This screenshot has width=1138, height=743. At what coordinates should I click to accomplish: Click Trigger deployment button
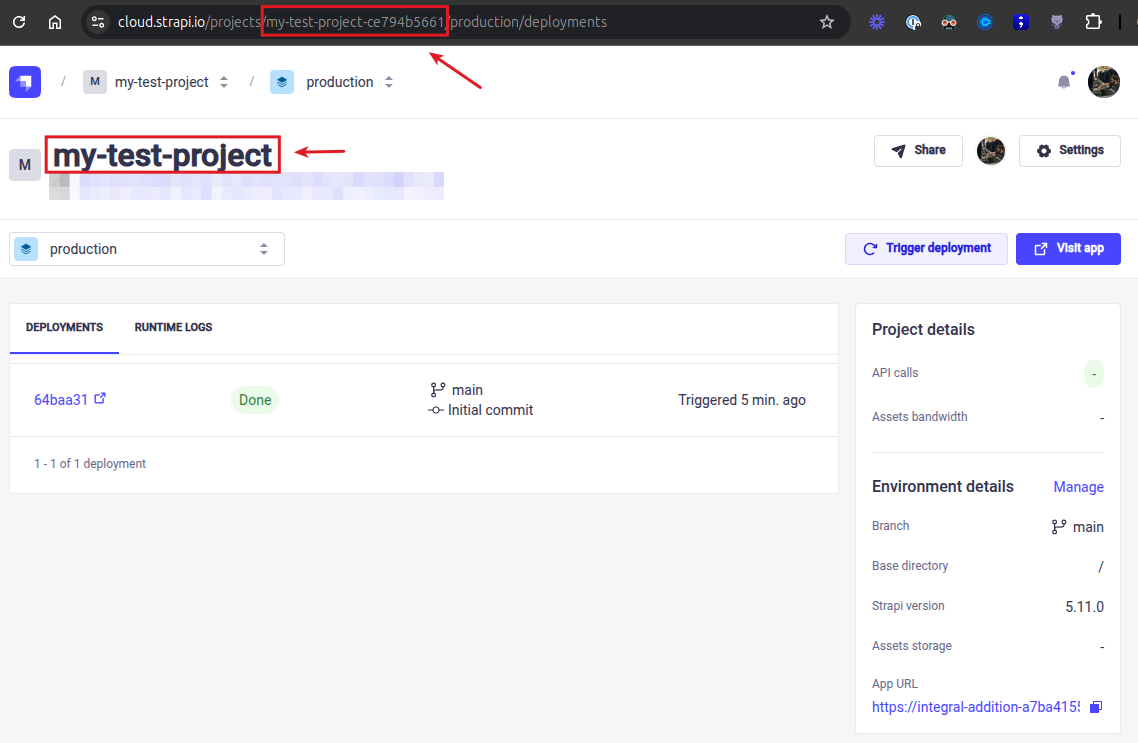(926, 249)
